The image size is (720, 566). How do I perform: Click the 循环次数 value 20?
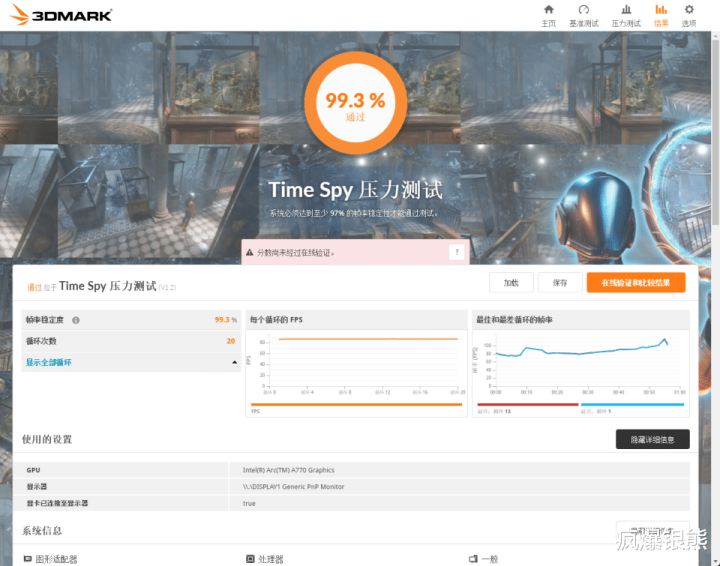tap(231, 341)
